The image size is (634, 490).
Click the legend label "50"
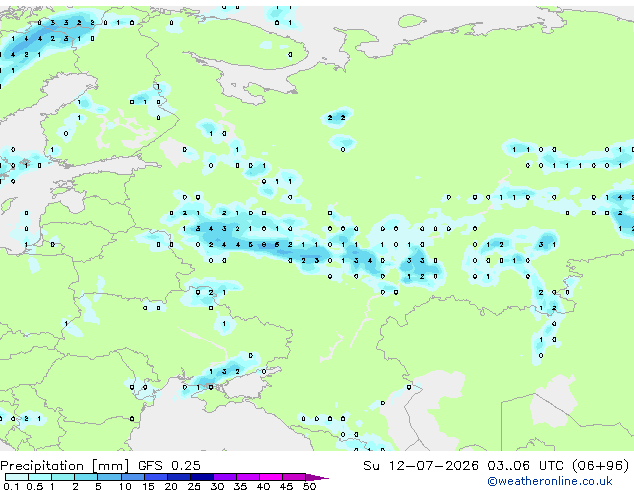tap(310, 486)
